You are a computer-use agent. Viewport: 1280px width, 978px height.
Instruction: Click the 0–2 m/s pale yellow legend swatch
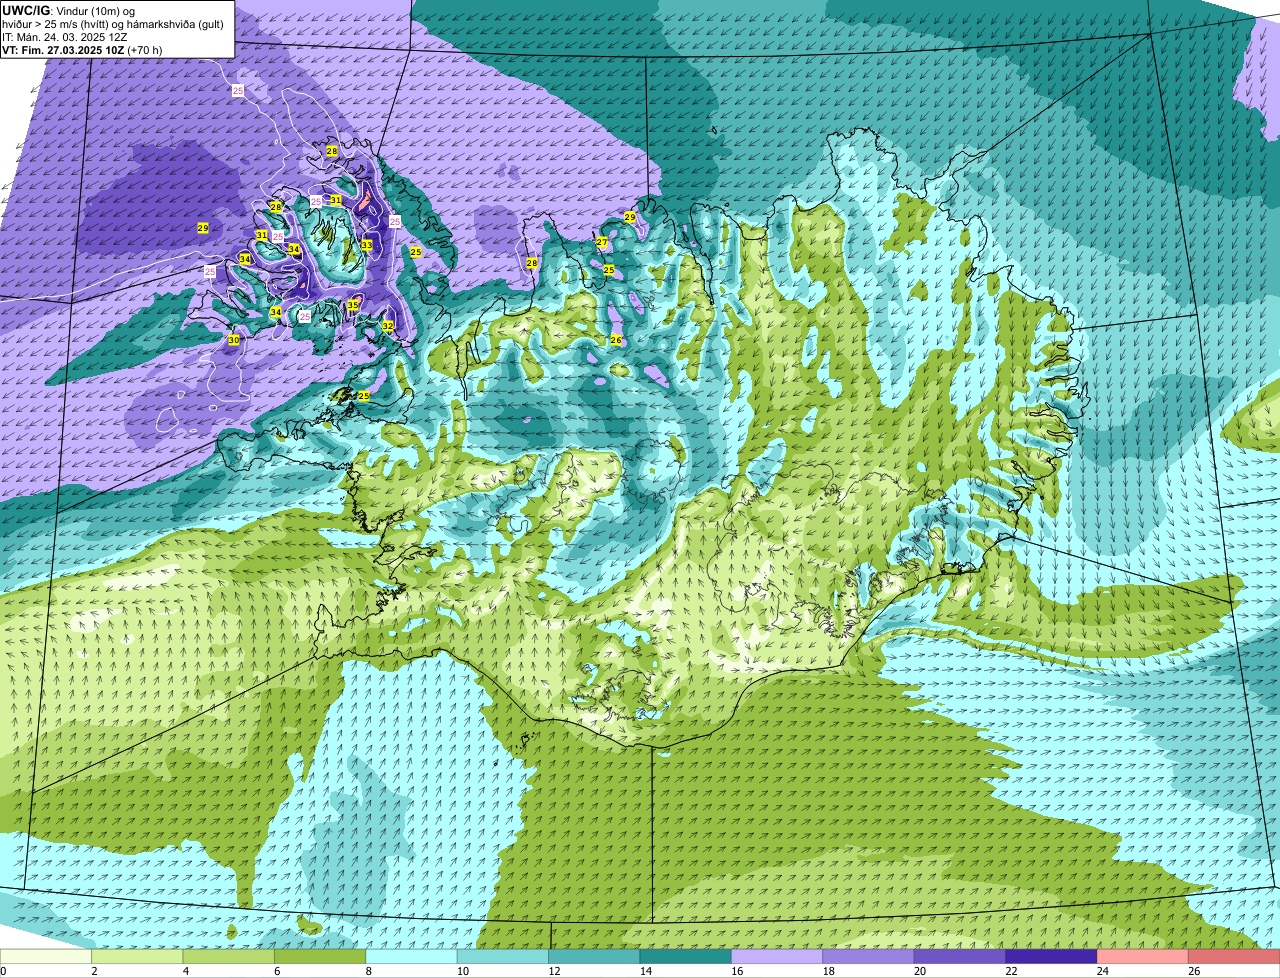pos(46,956)
